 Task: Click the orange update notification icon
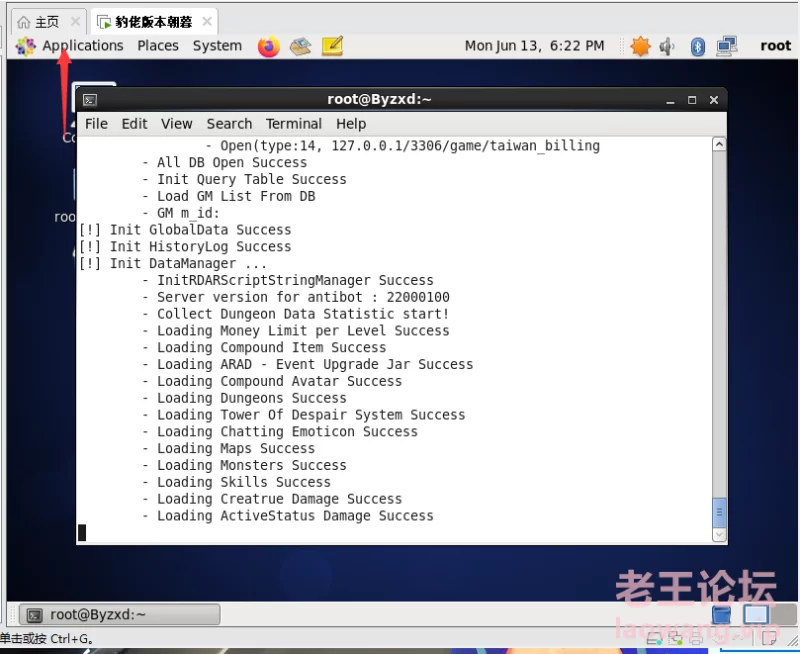click(x=640, y=46)
